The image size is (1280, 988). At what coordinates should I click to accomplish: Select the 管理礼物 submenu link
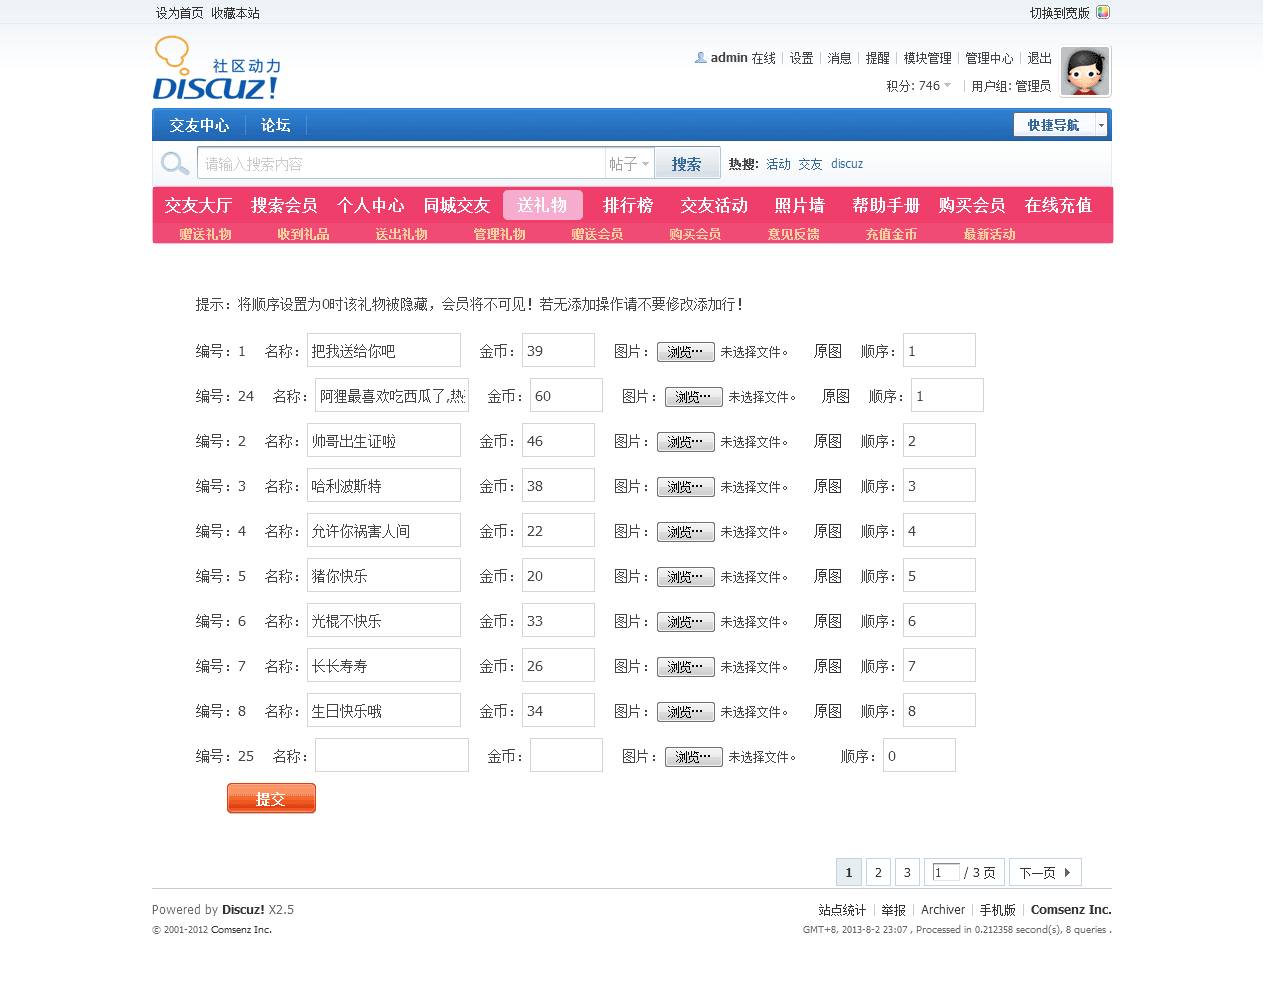(499, 234)
